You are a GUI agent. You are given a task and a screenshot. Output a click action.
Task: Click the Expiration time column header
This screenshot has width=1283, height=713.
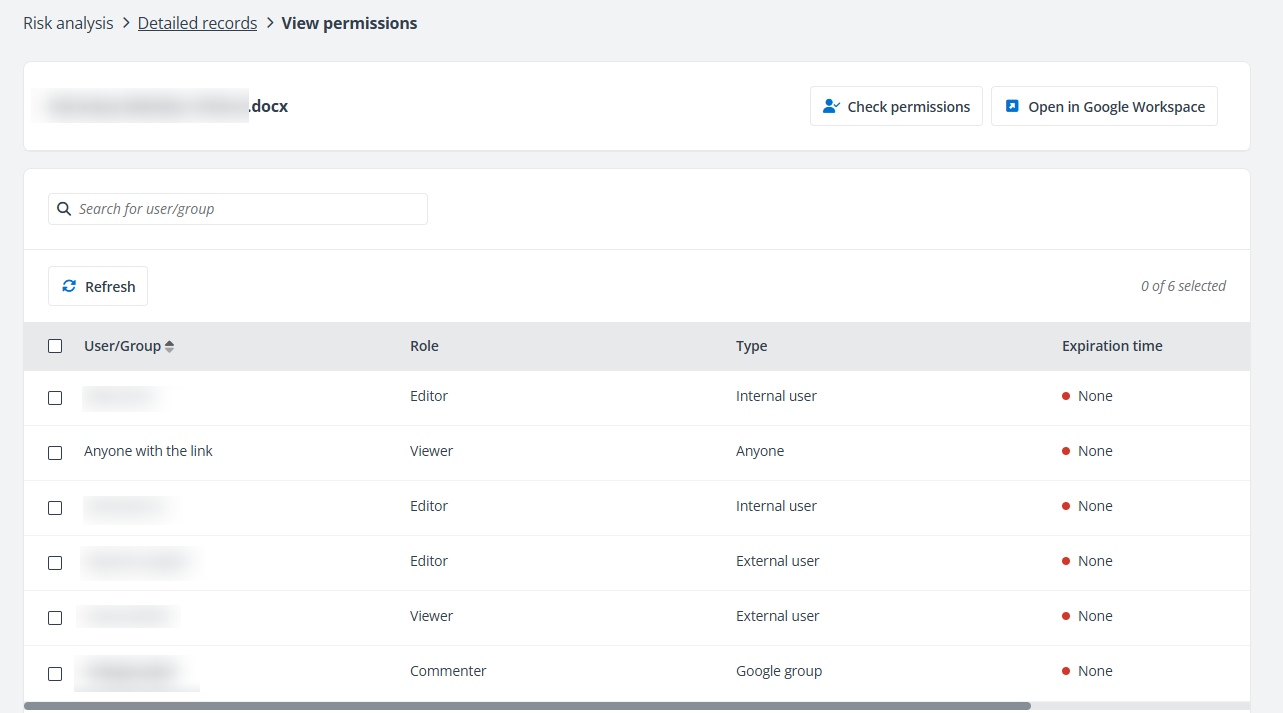[1111, 345]
